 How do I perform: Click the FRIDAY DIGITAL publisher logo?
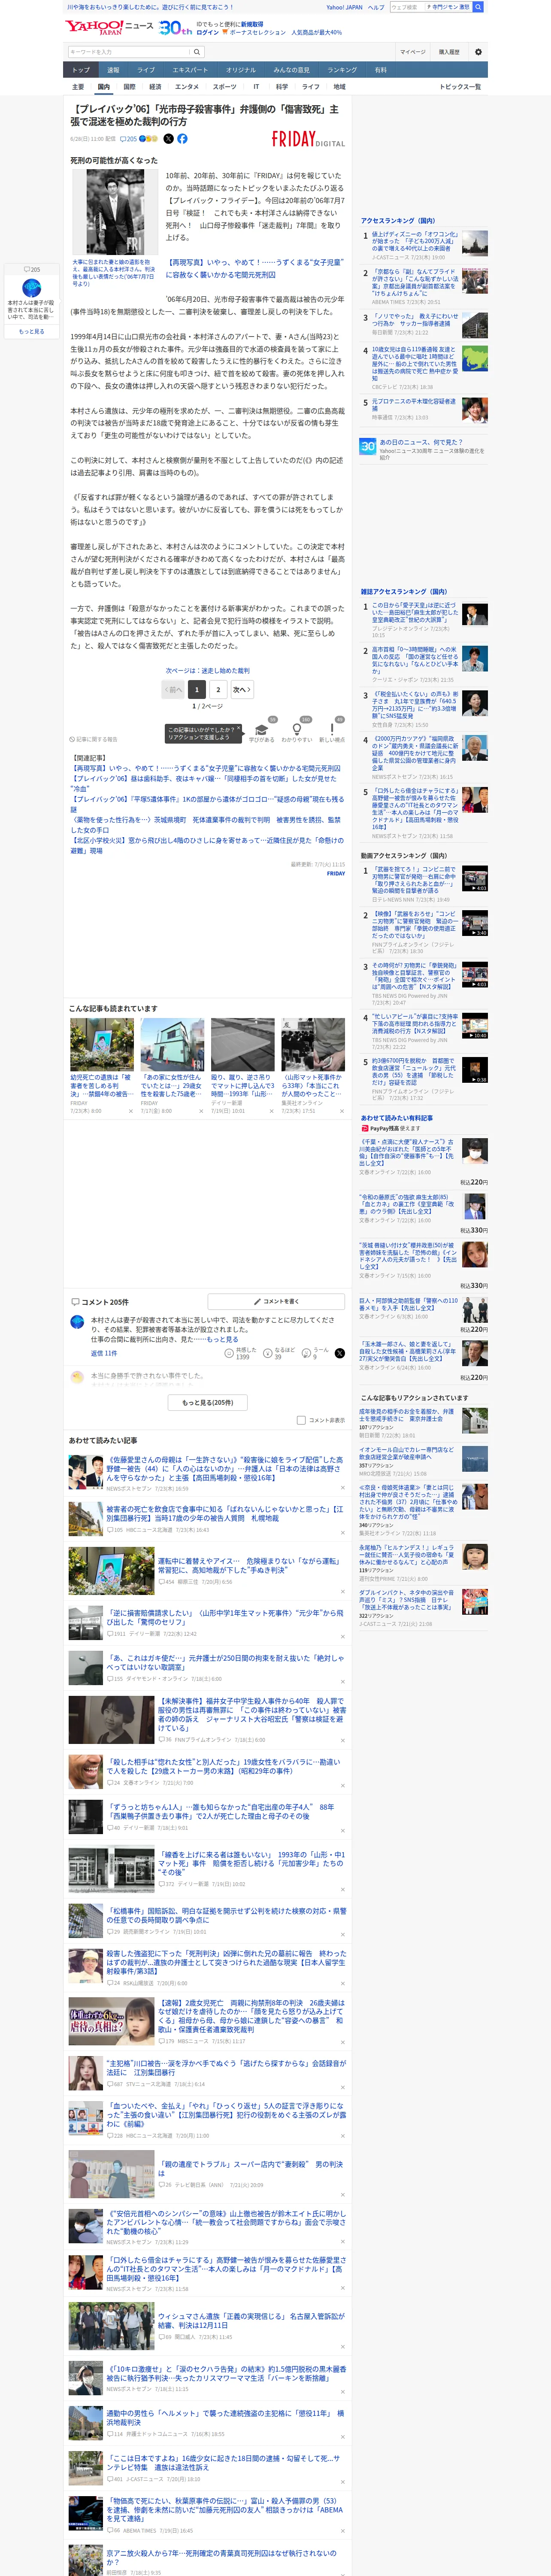(x=308, y=140)
